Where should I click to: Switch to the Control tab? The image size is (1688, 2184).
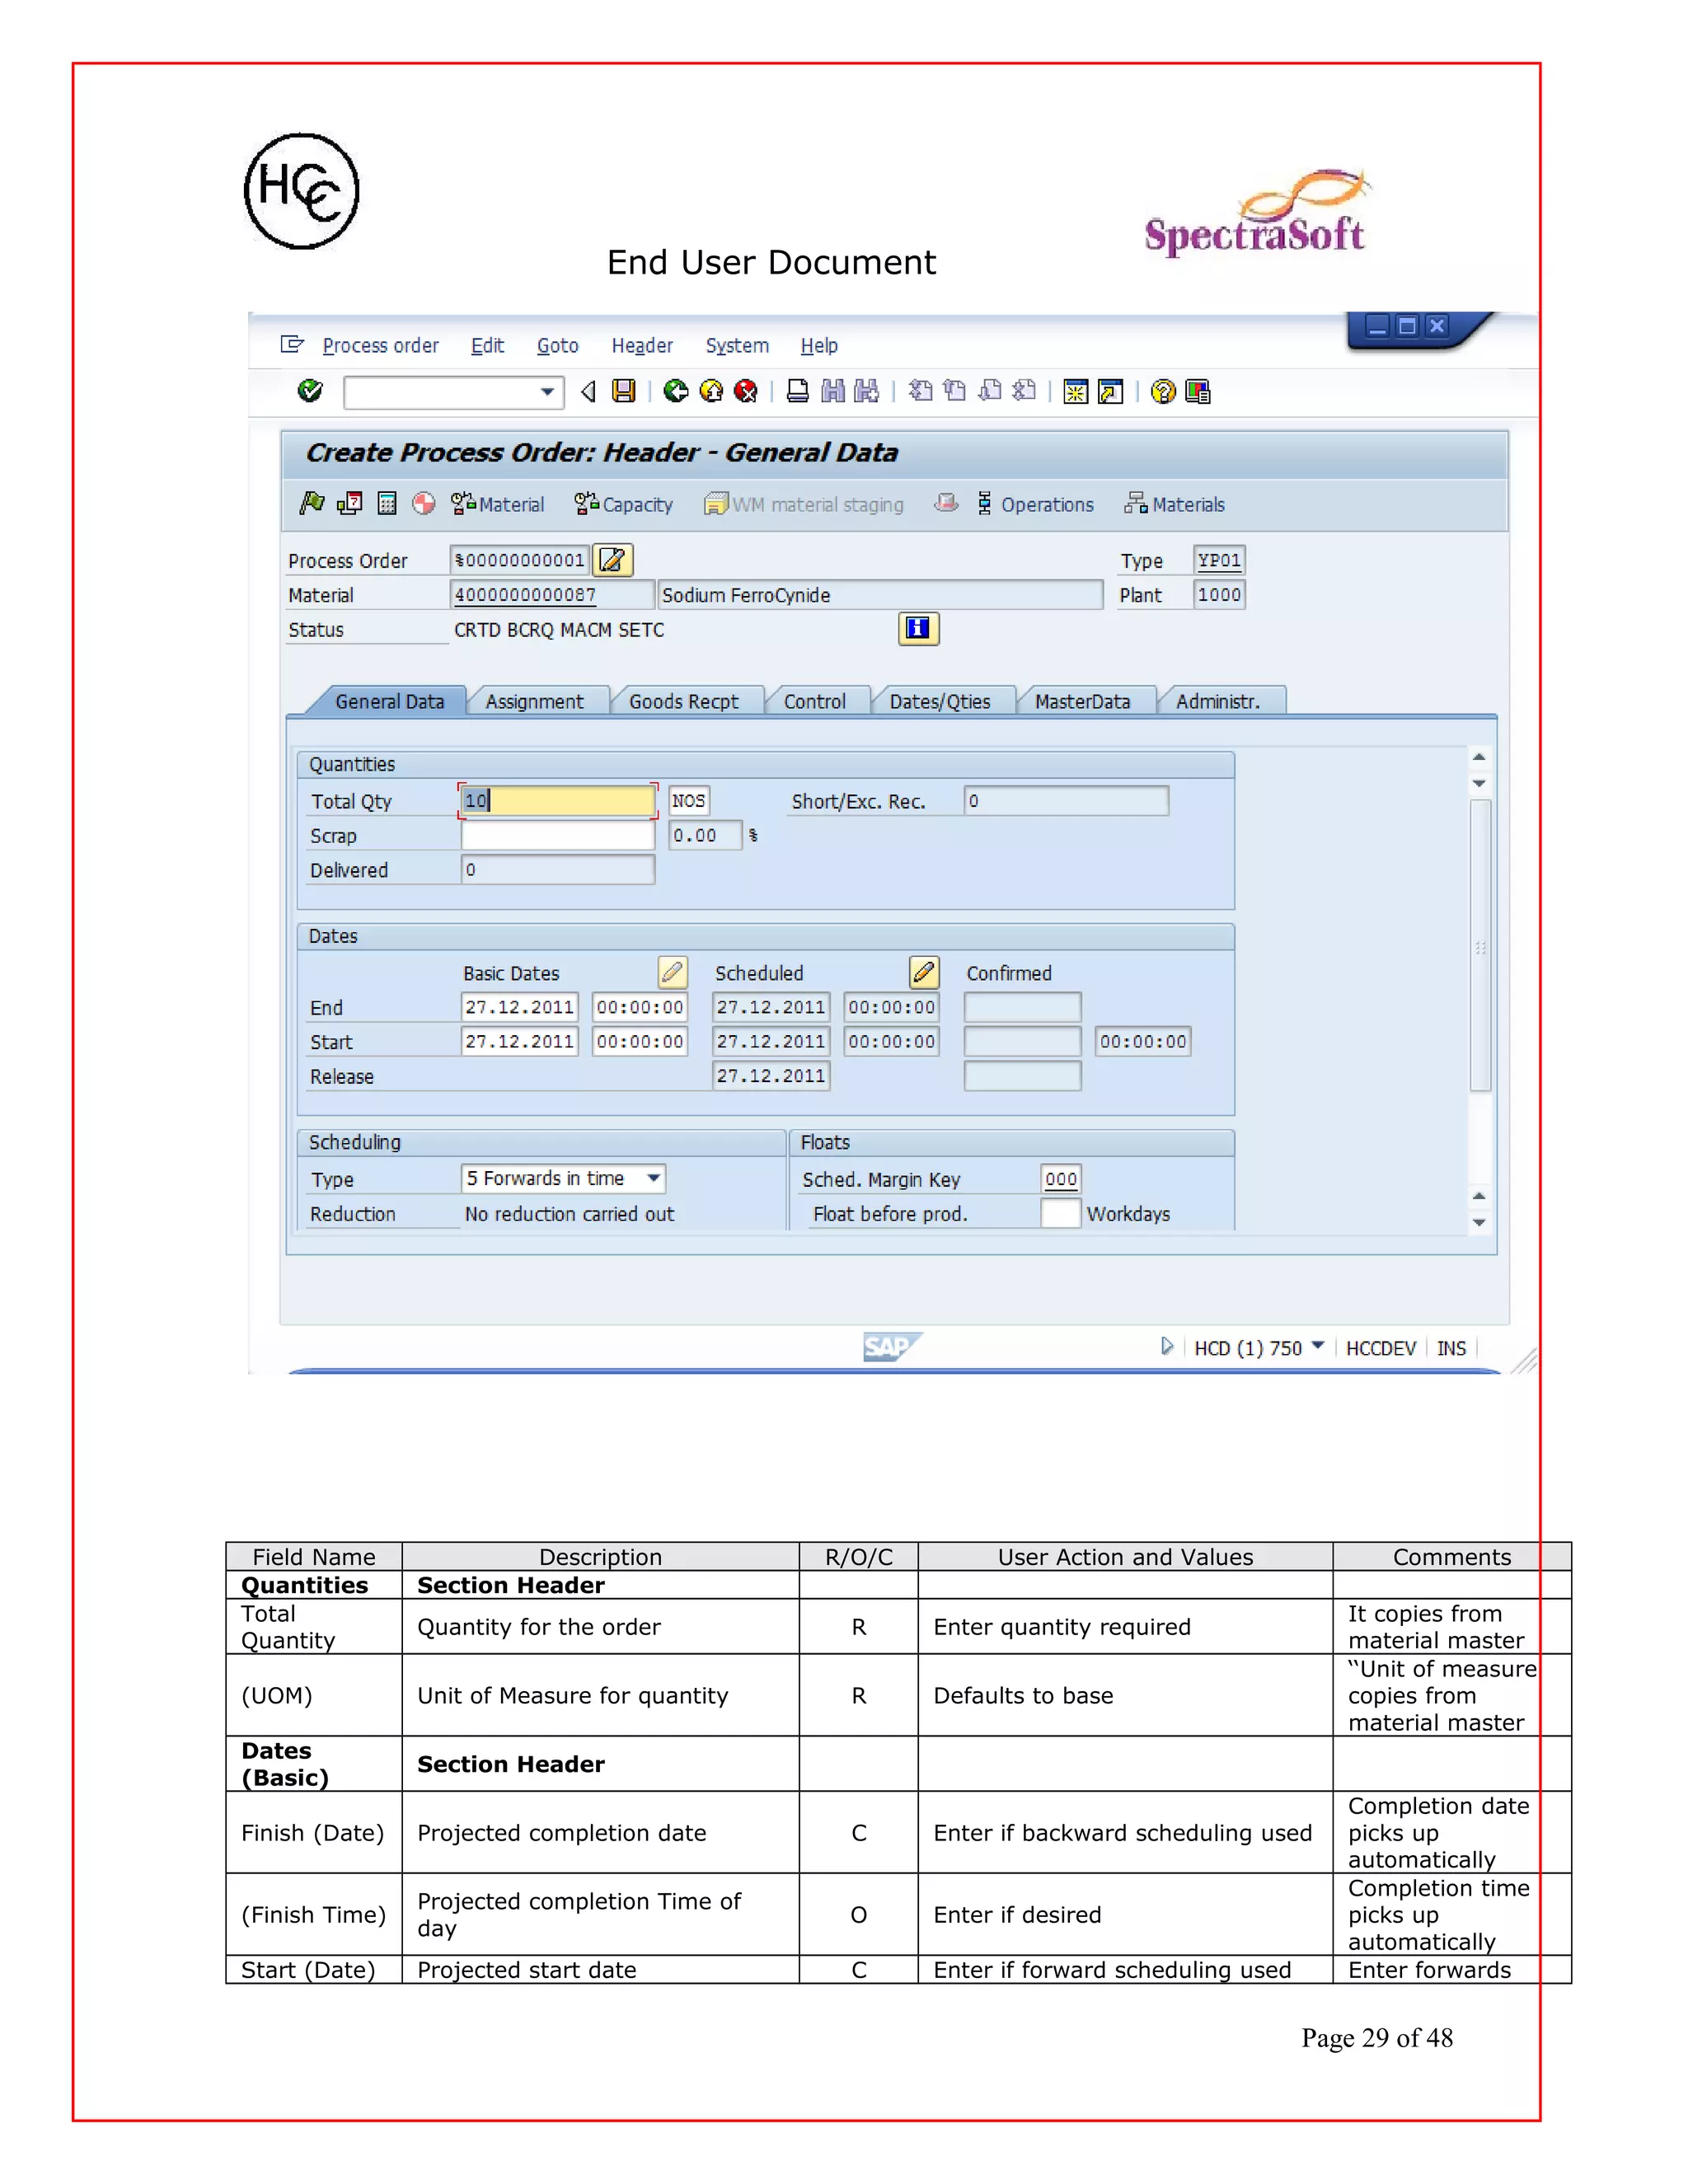pyautogui.click(x=815, y=702)
